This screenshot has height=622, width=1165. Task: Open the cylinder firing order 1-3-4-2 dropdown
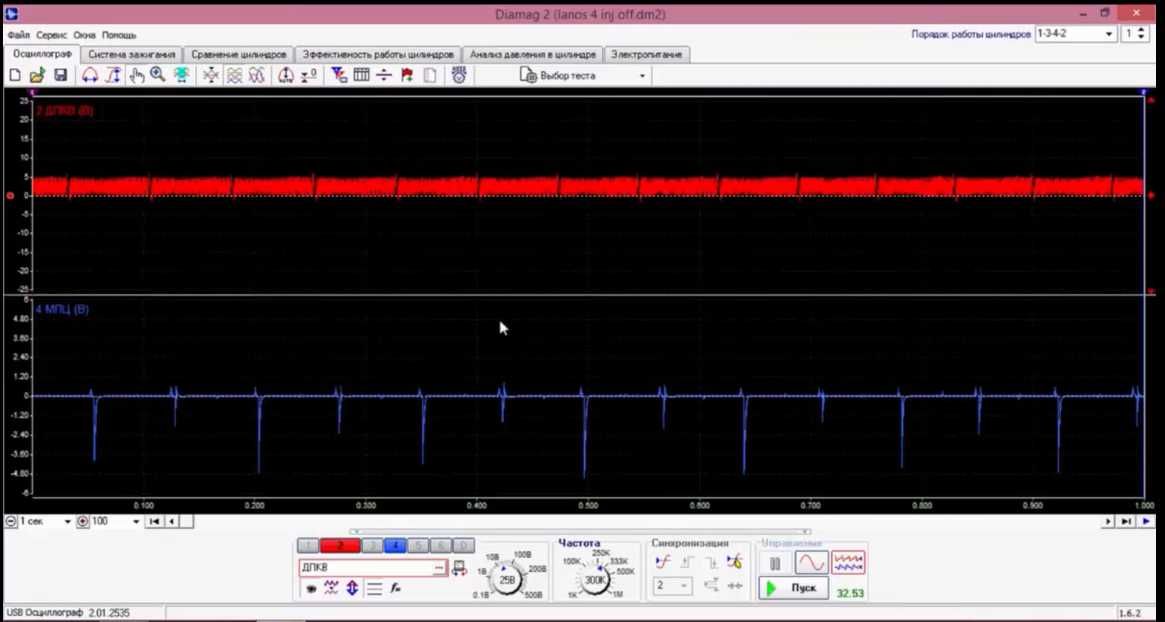(x=1076, y=33)
